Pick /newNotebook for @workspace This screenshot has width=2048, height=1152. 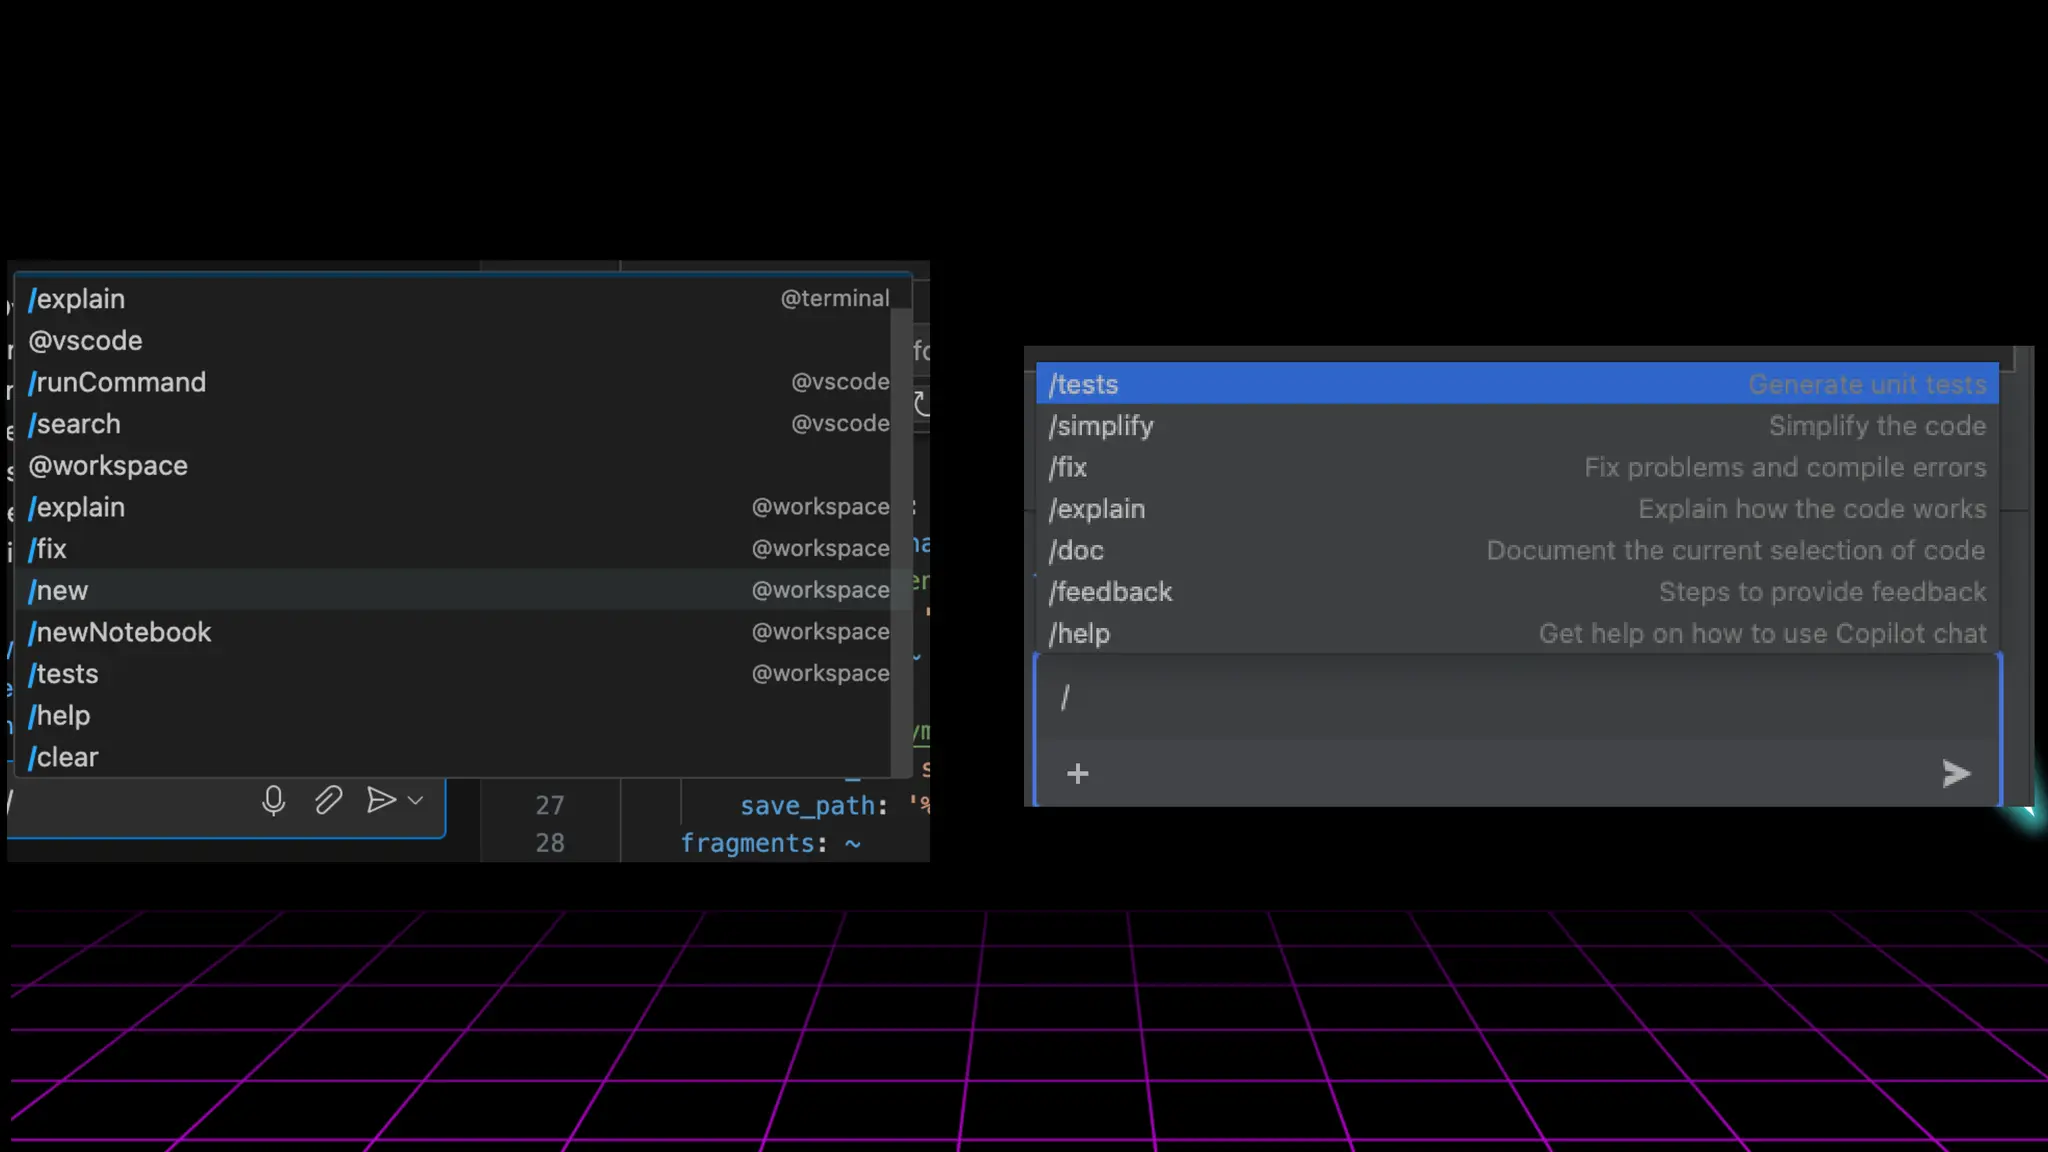[120, 632]
